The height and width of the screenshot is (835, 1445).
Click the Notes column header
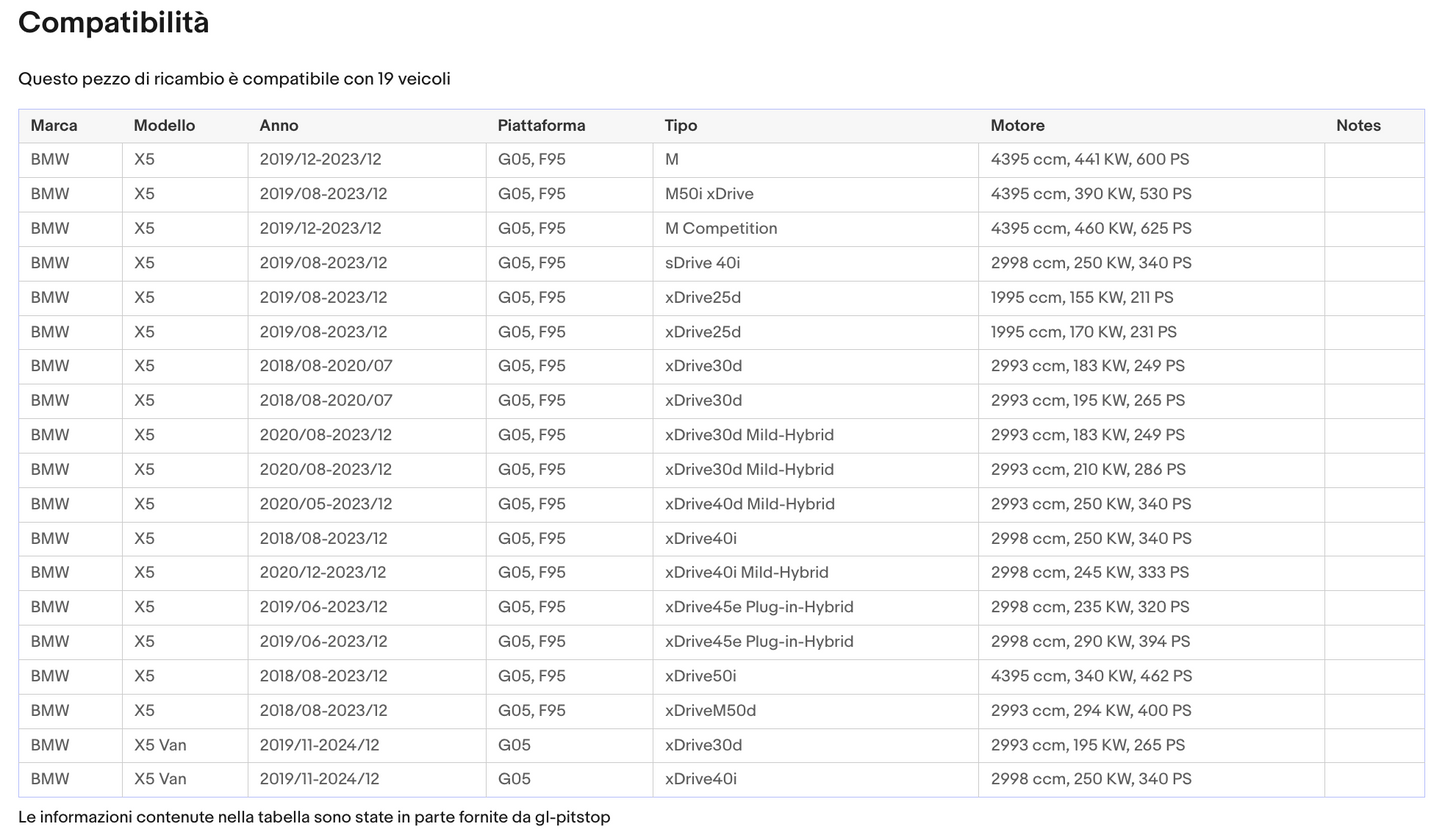pyautogui.click(x=1358, y=126)
